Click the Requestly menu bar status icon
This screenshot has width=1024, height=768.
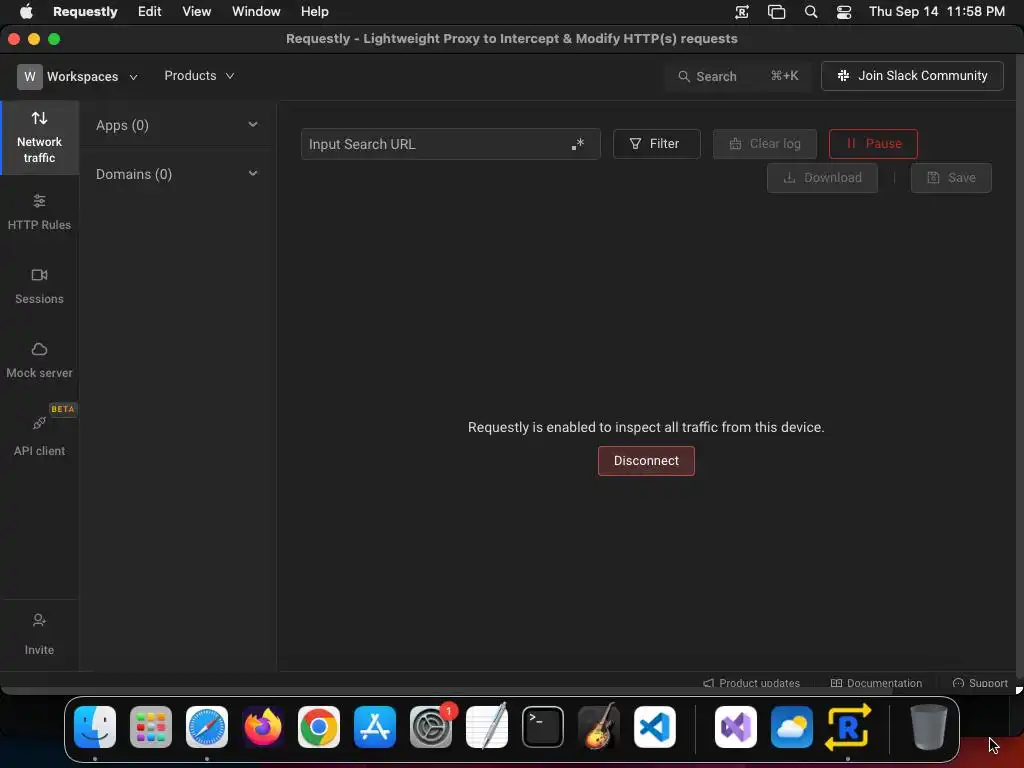point(742,12)
